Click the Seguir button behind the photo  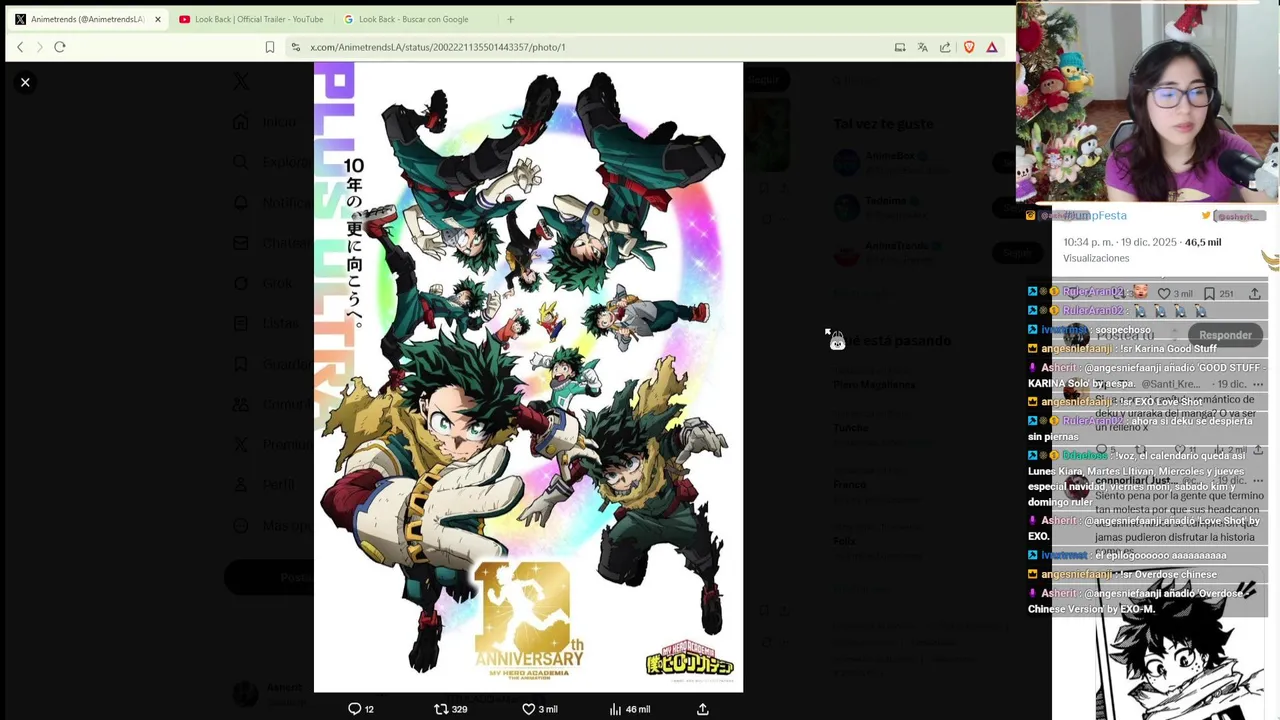click(765, 79)
